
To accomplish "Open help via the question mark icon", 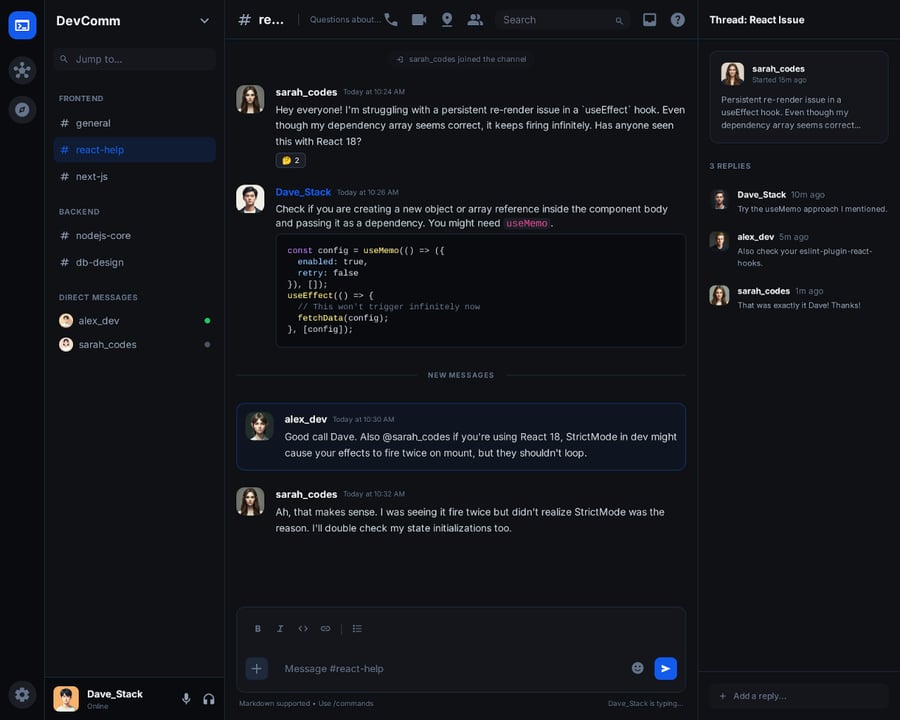I will coord(678,20).
